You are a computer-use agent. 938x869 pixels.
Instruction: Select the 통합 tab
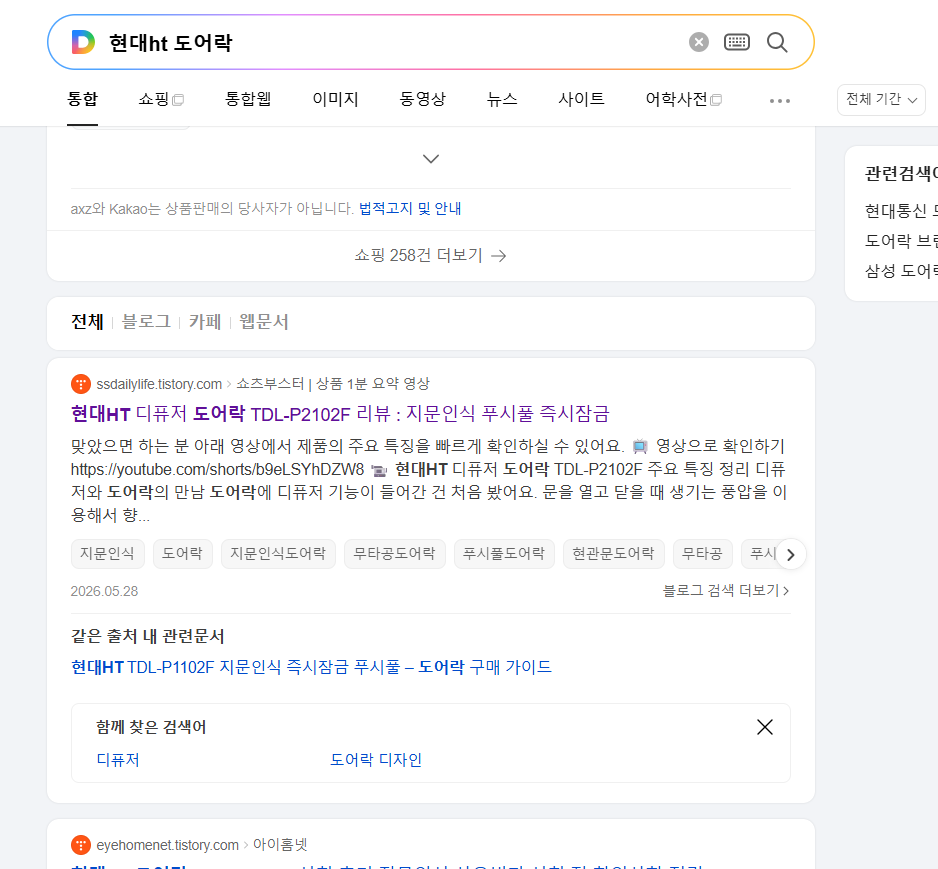click(x=83, y=99)
